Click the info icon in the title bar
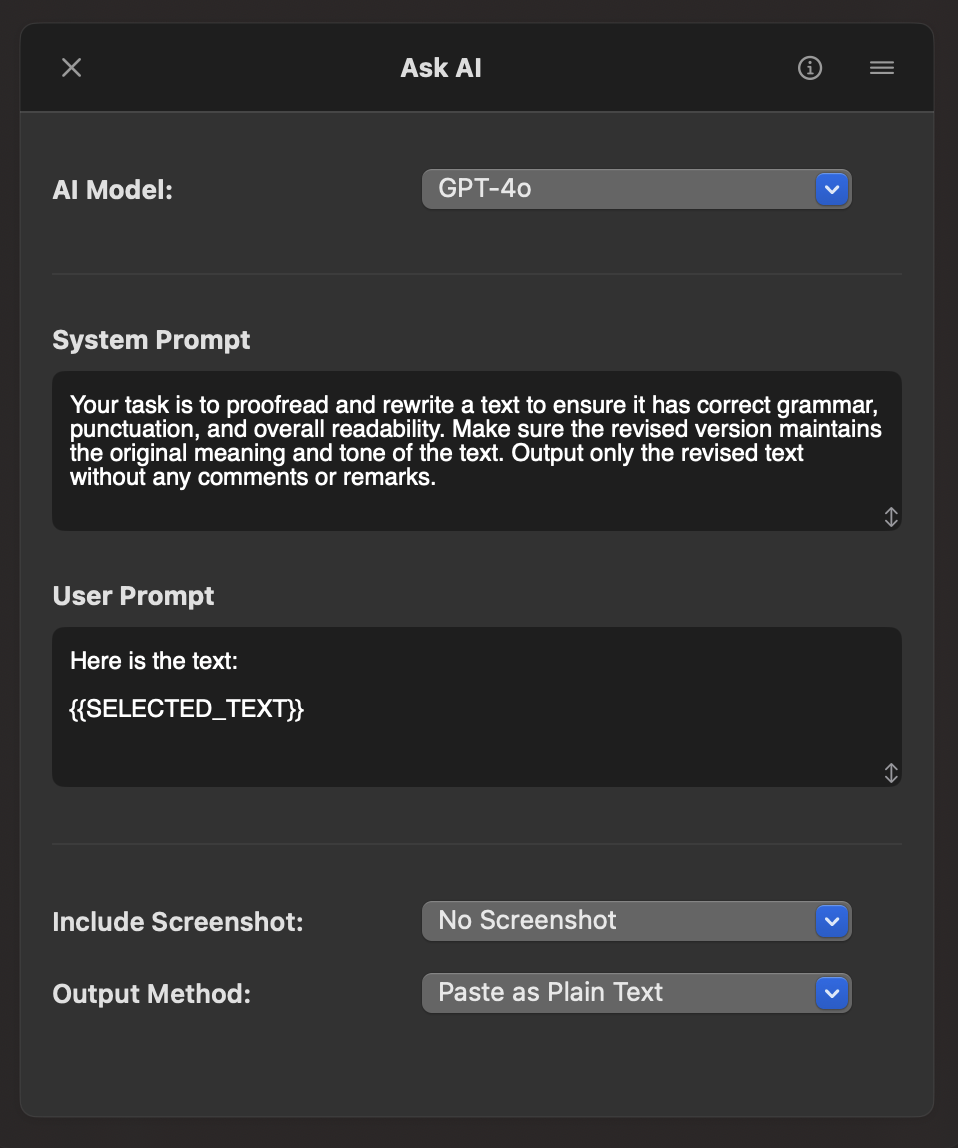 [810, 68]
